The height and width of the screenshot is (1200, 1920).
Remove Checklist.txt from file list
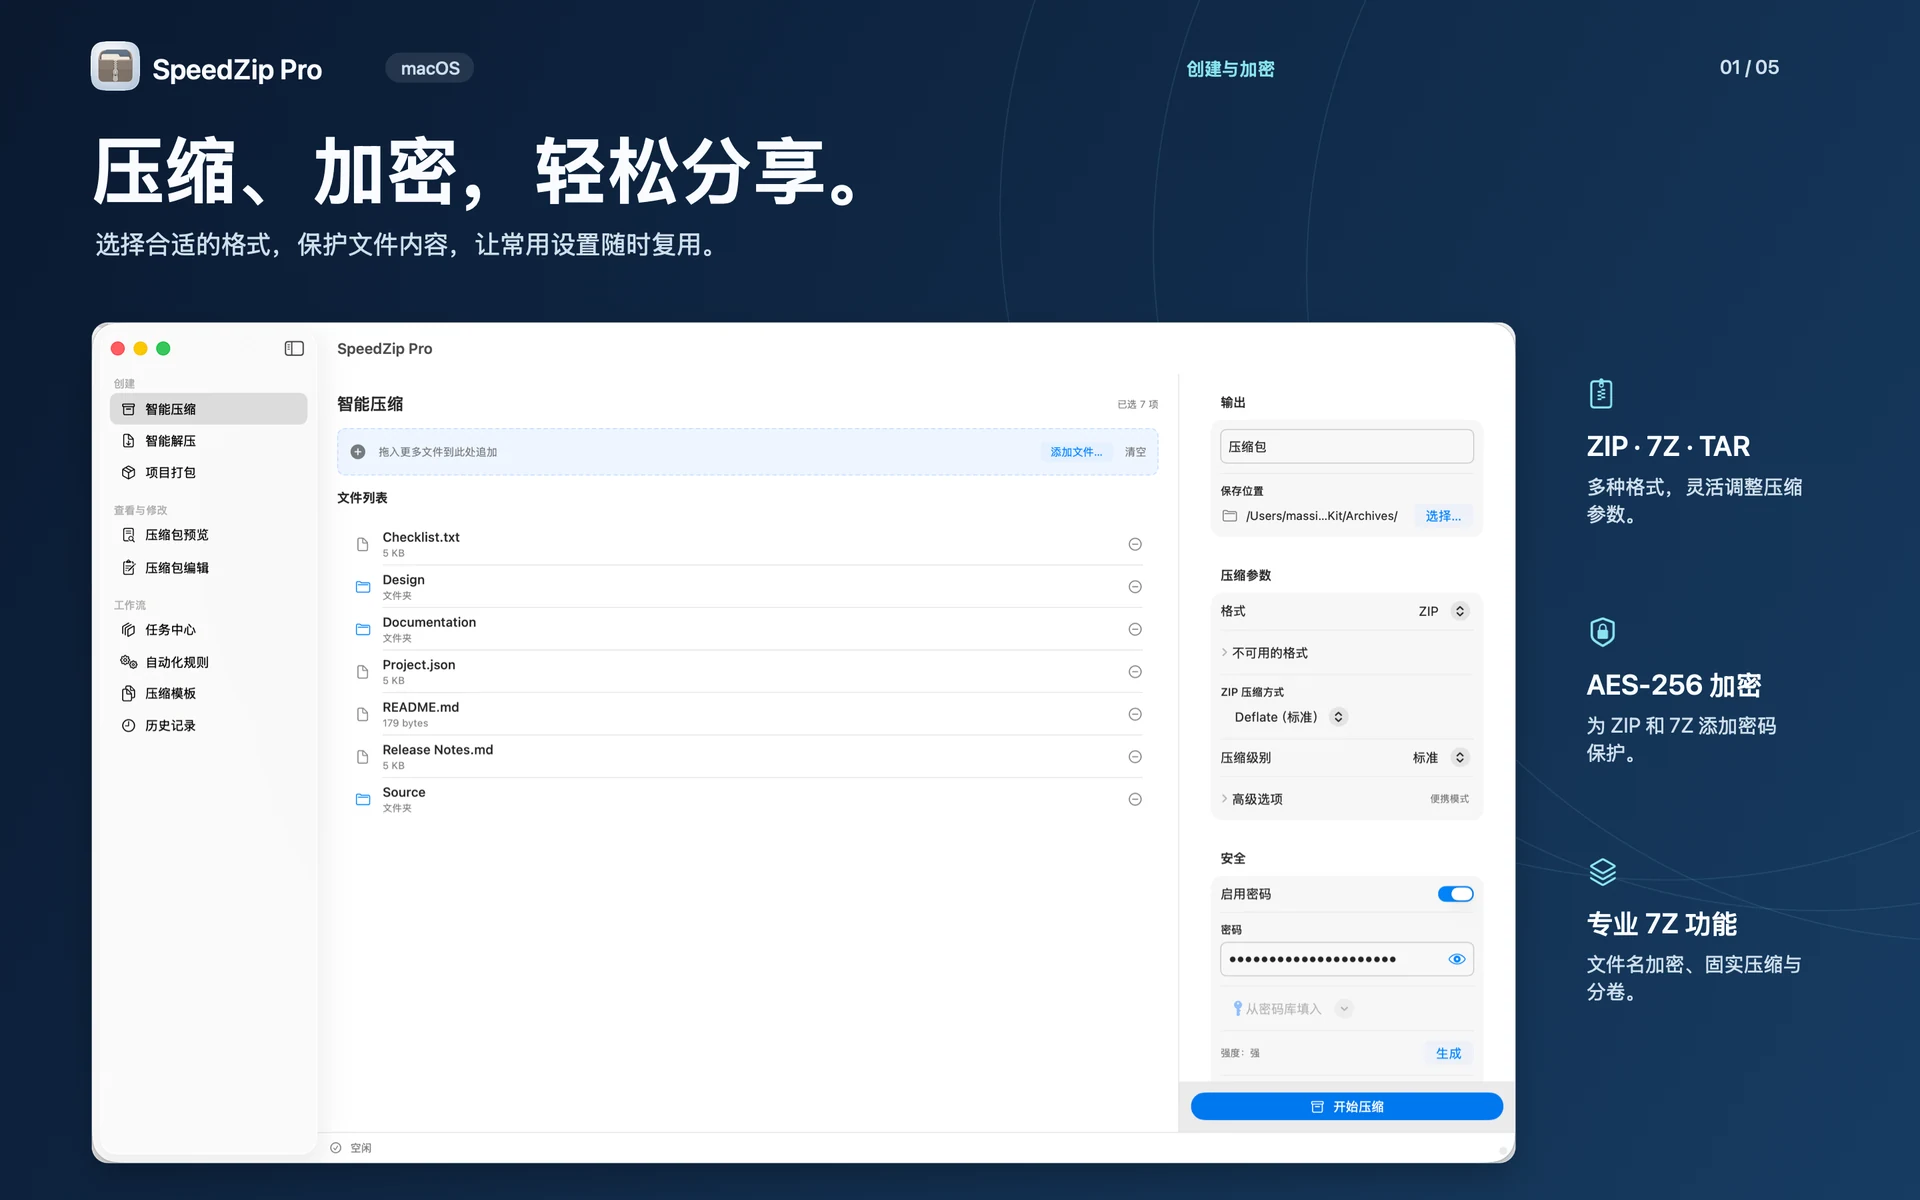point(1135,544)
